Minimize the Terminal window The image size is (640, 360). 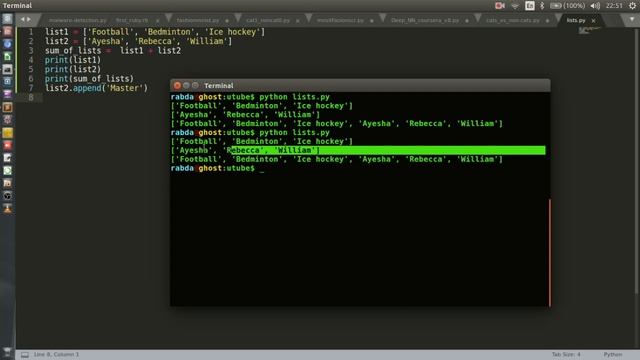[x=186, y=85]
